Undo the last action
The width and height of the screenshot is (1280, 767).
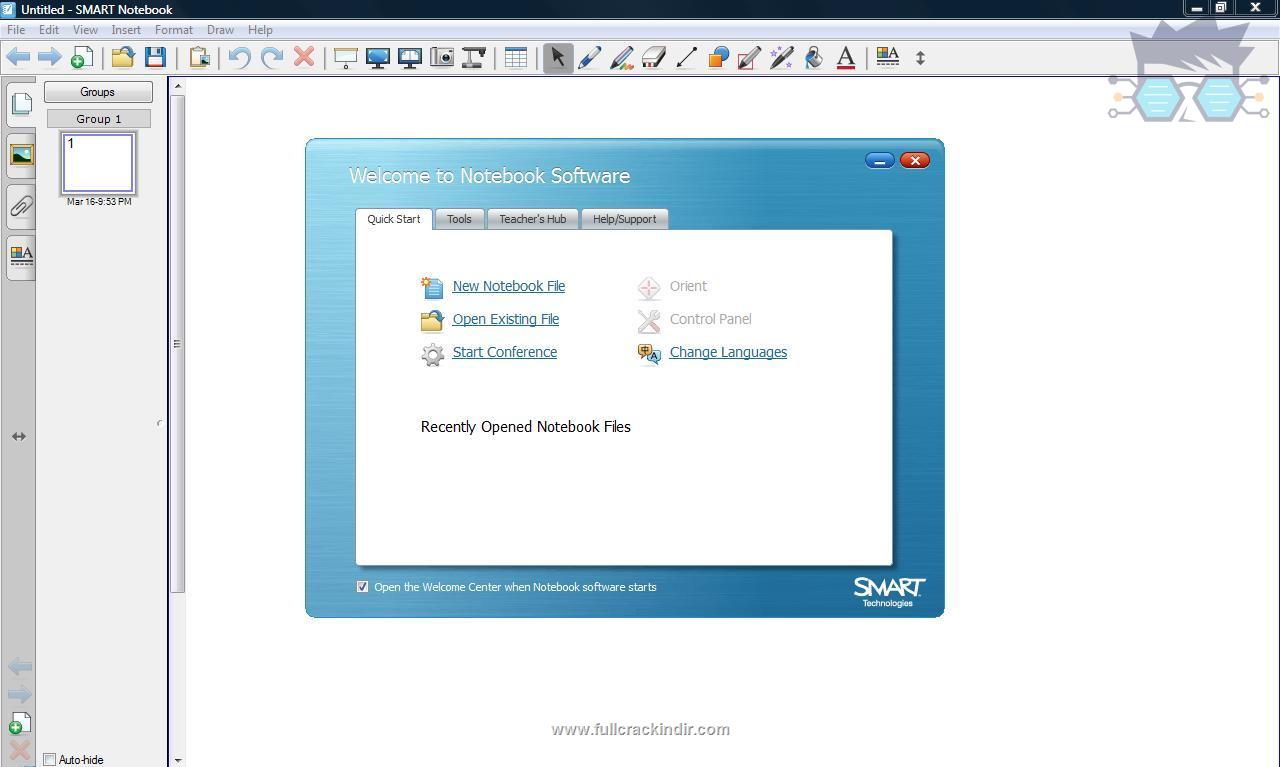coord(239,57)
